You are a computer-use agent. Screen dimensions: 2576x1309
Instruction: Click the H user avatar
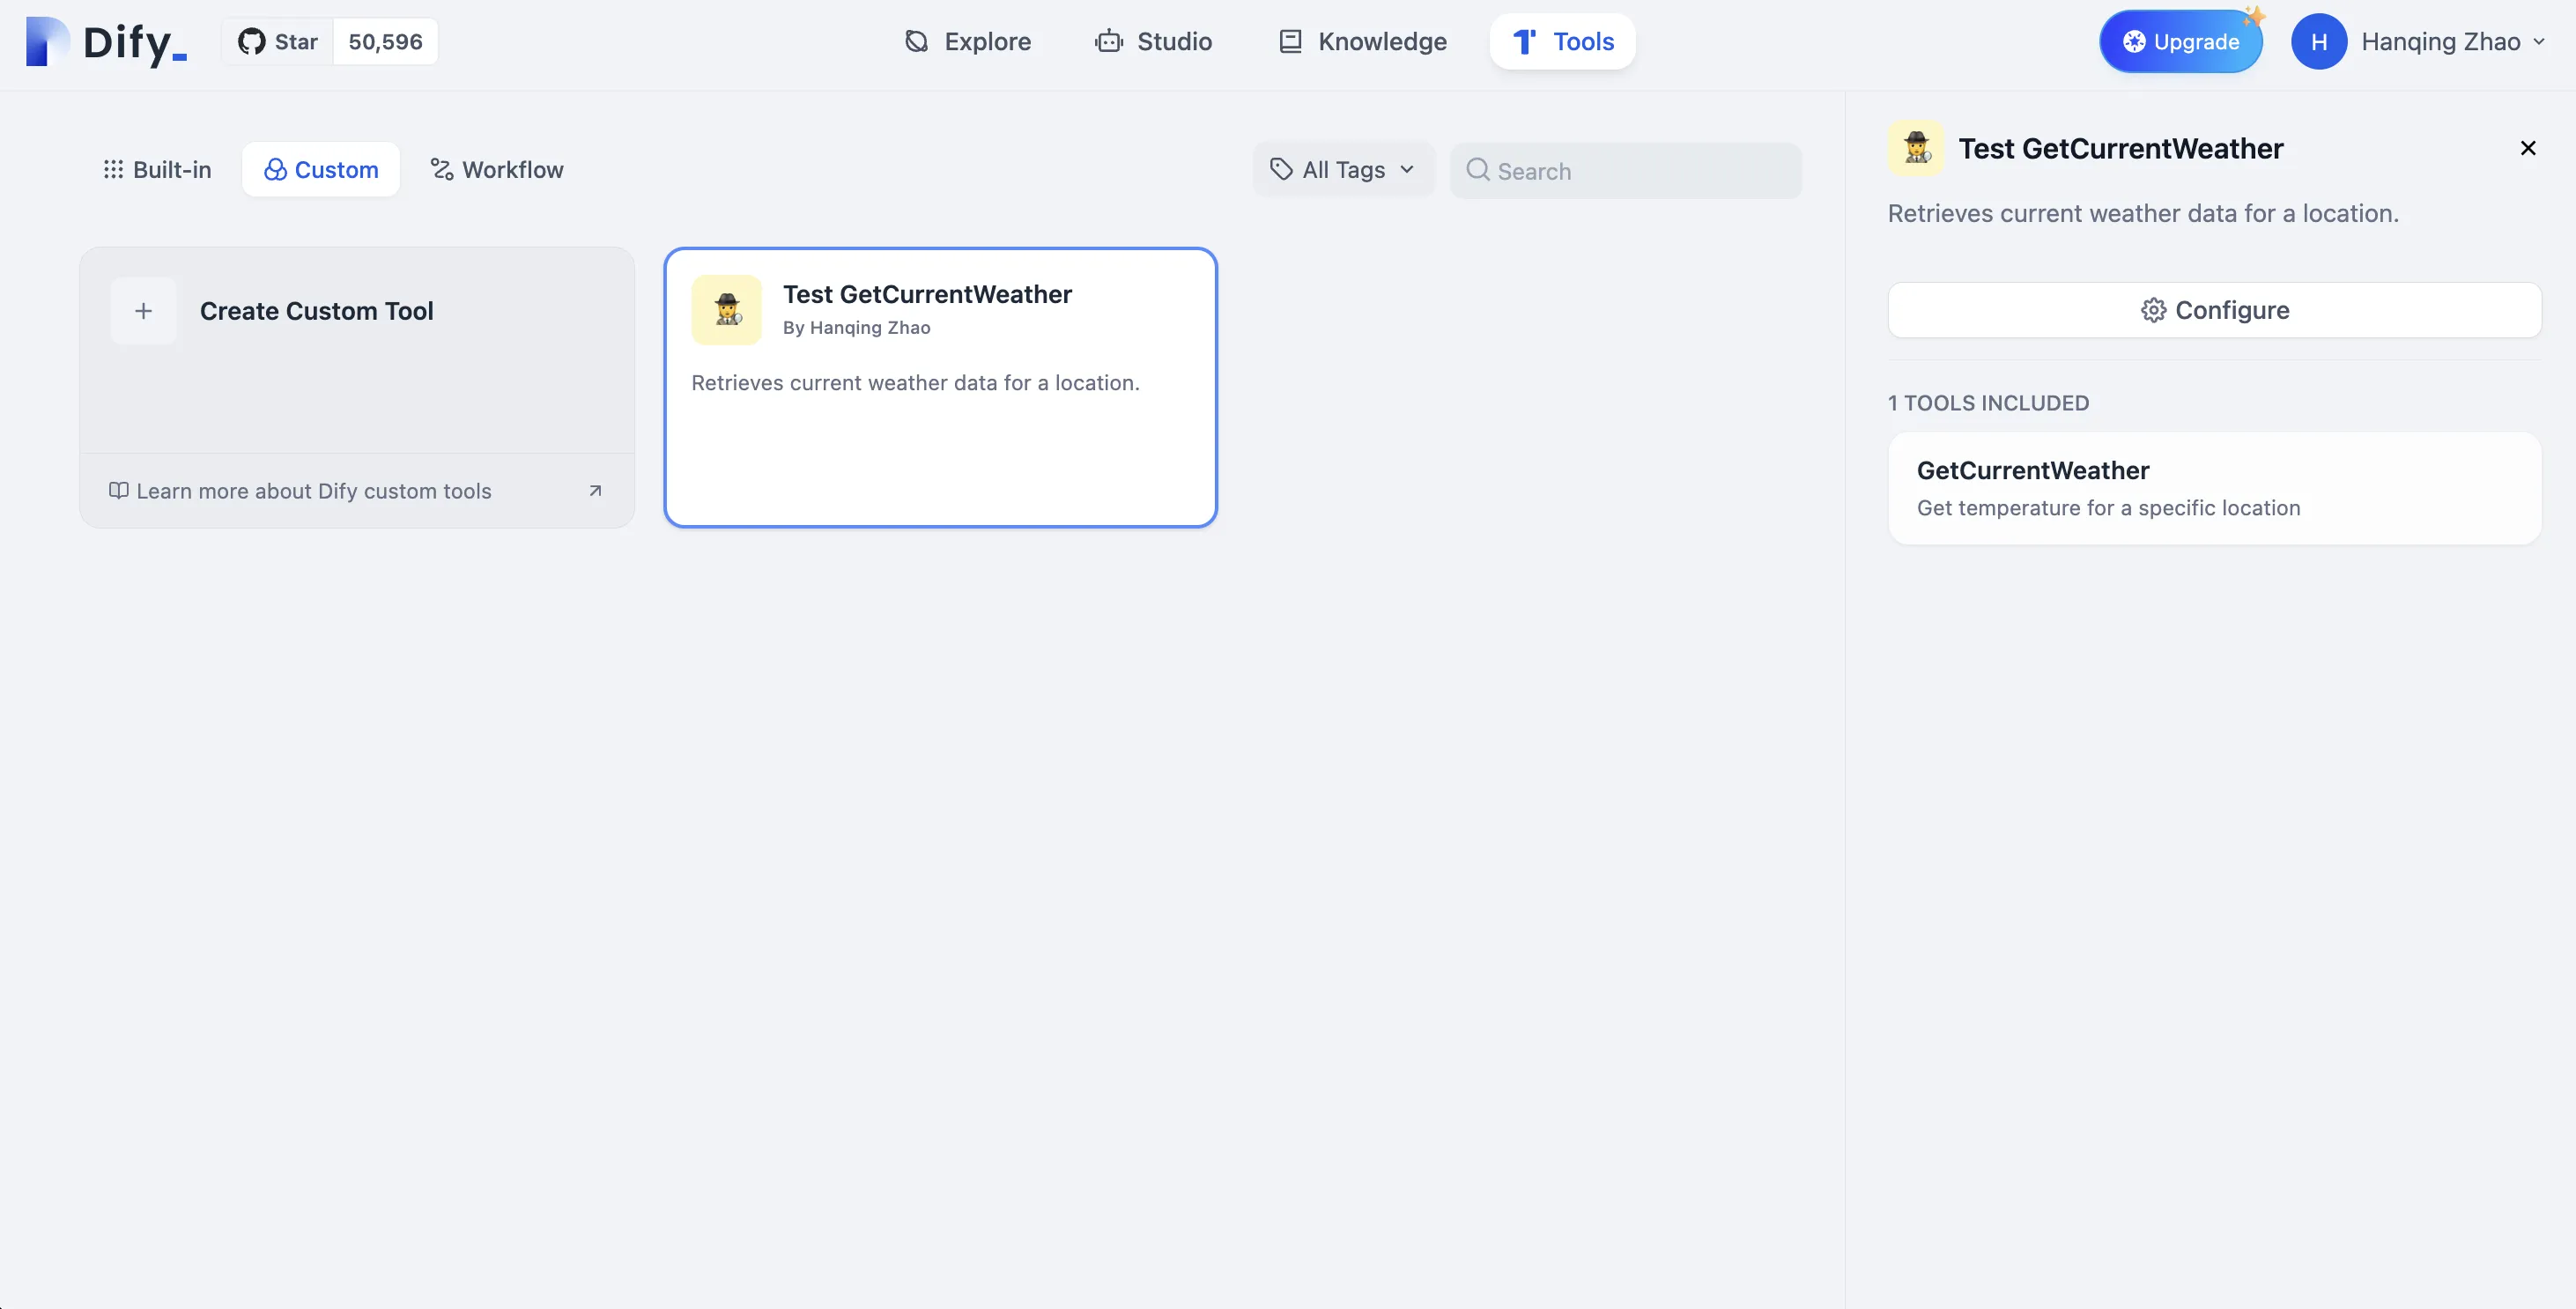2318,42
